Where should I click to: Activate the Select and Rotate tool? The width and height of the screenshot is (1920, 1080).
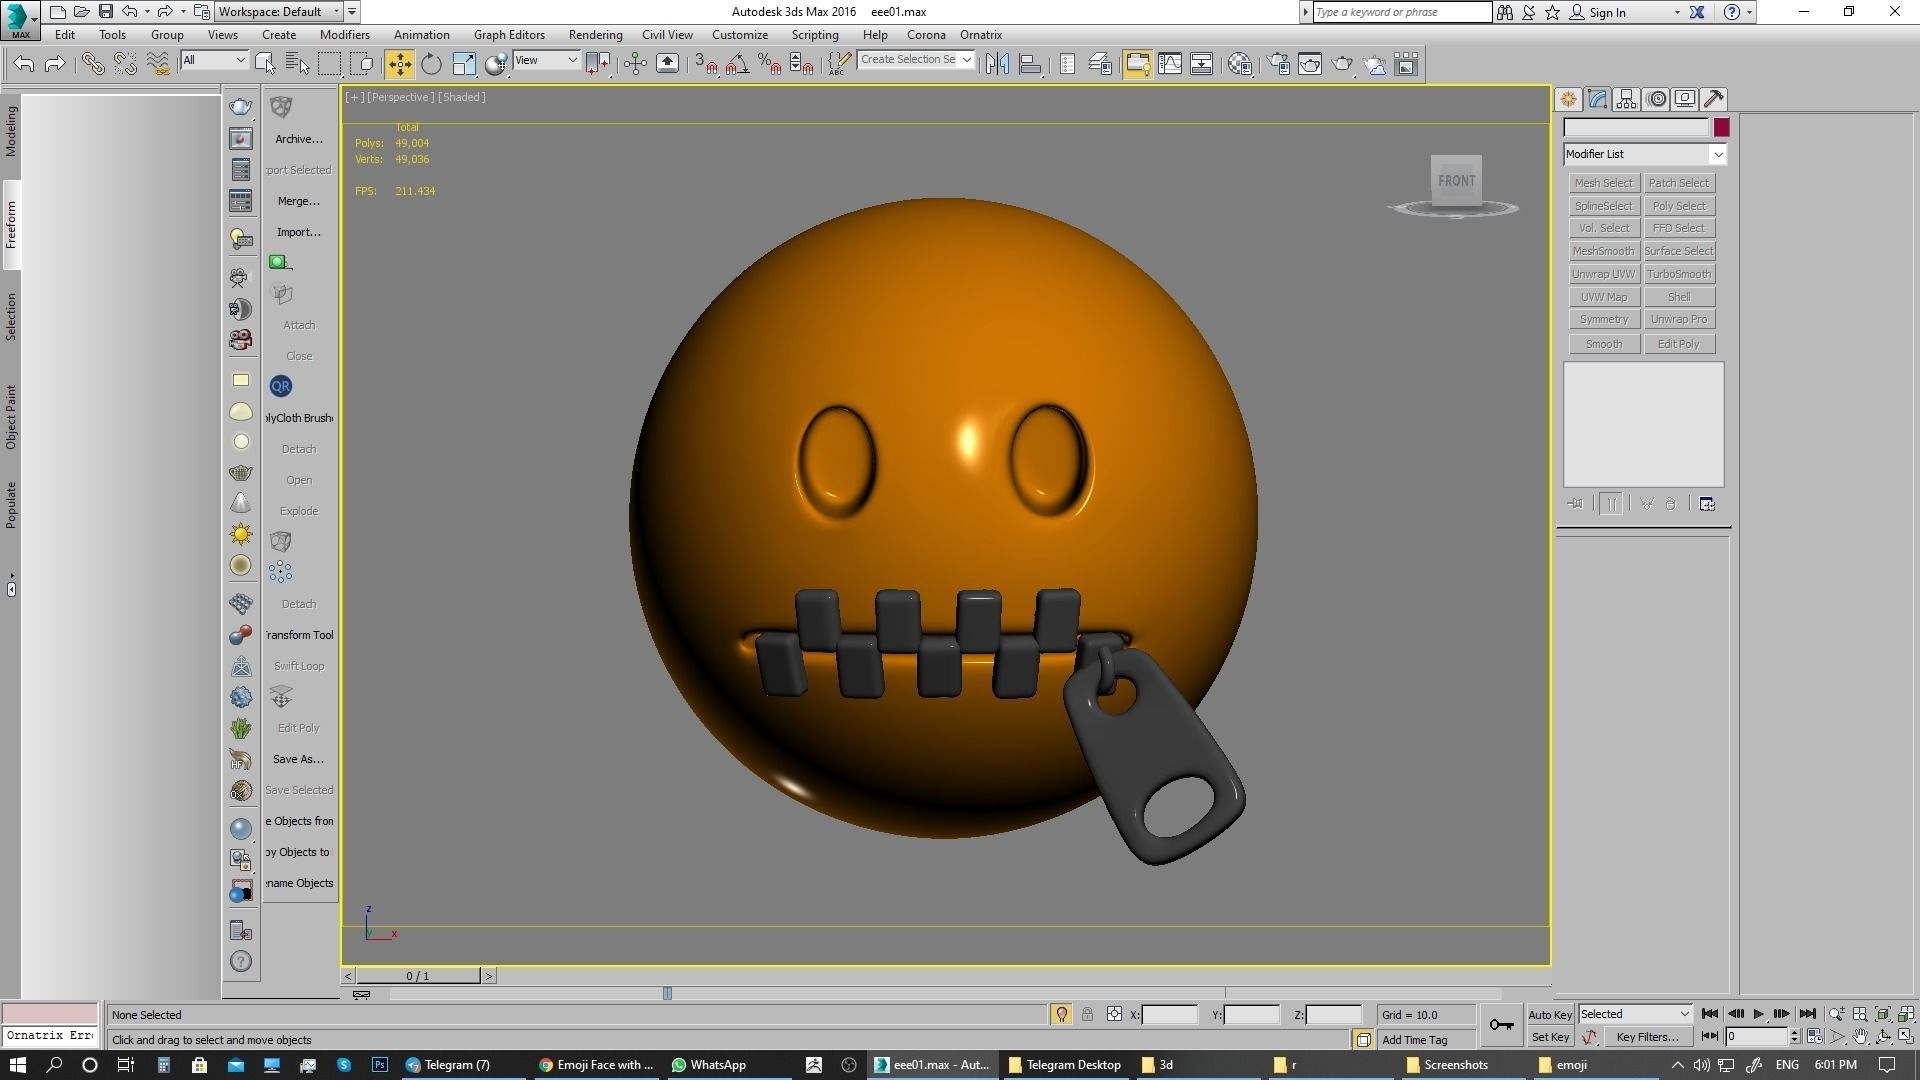pos(431,64)
